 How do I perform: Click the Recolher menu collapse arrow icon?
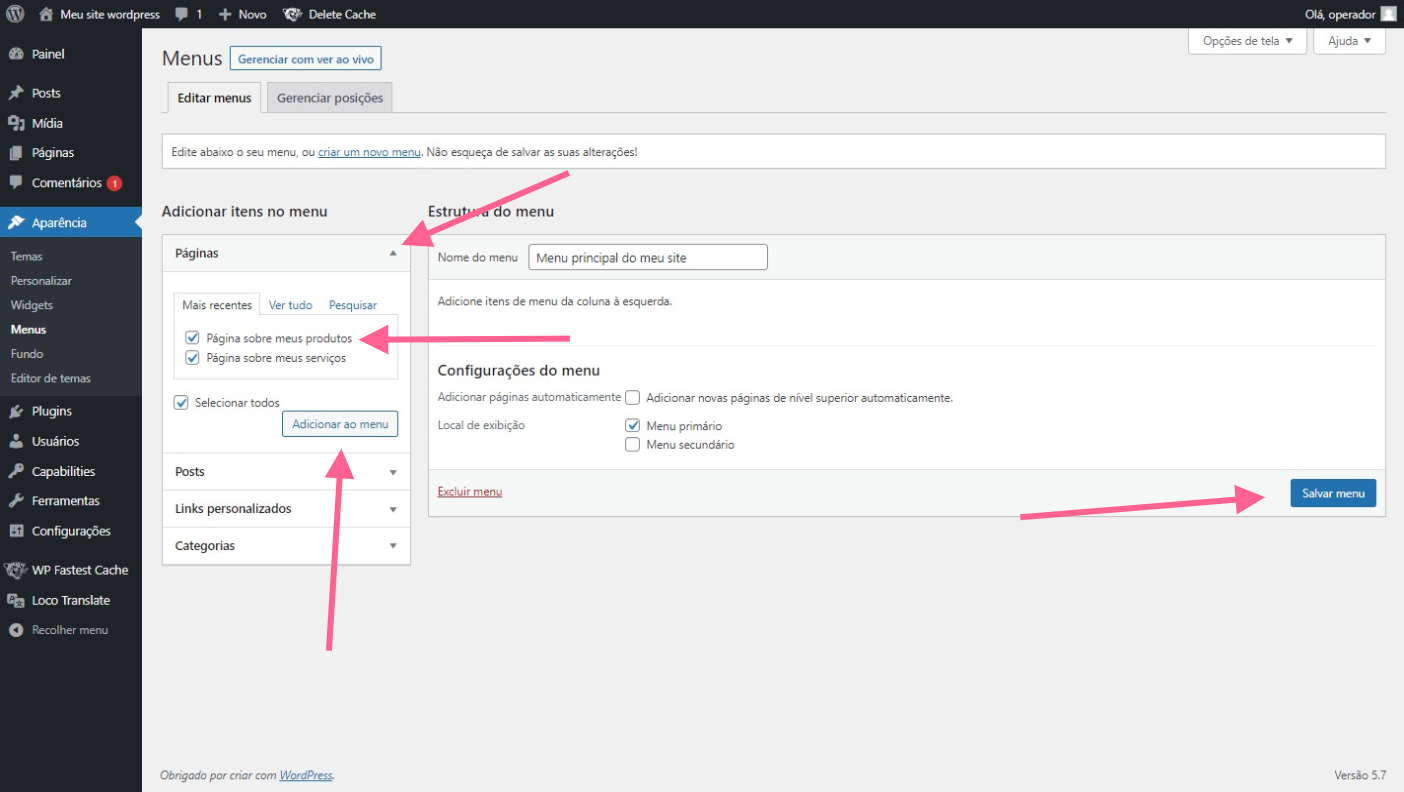[x=16, y=630]
